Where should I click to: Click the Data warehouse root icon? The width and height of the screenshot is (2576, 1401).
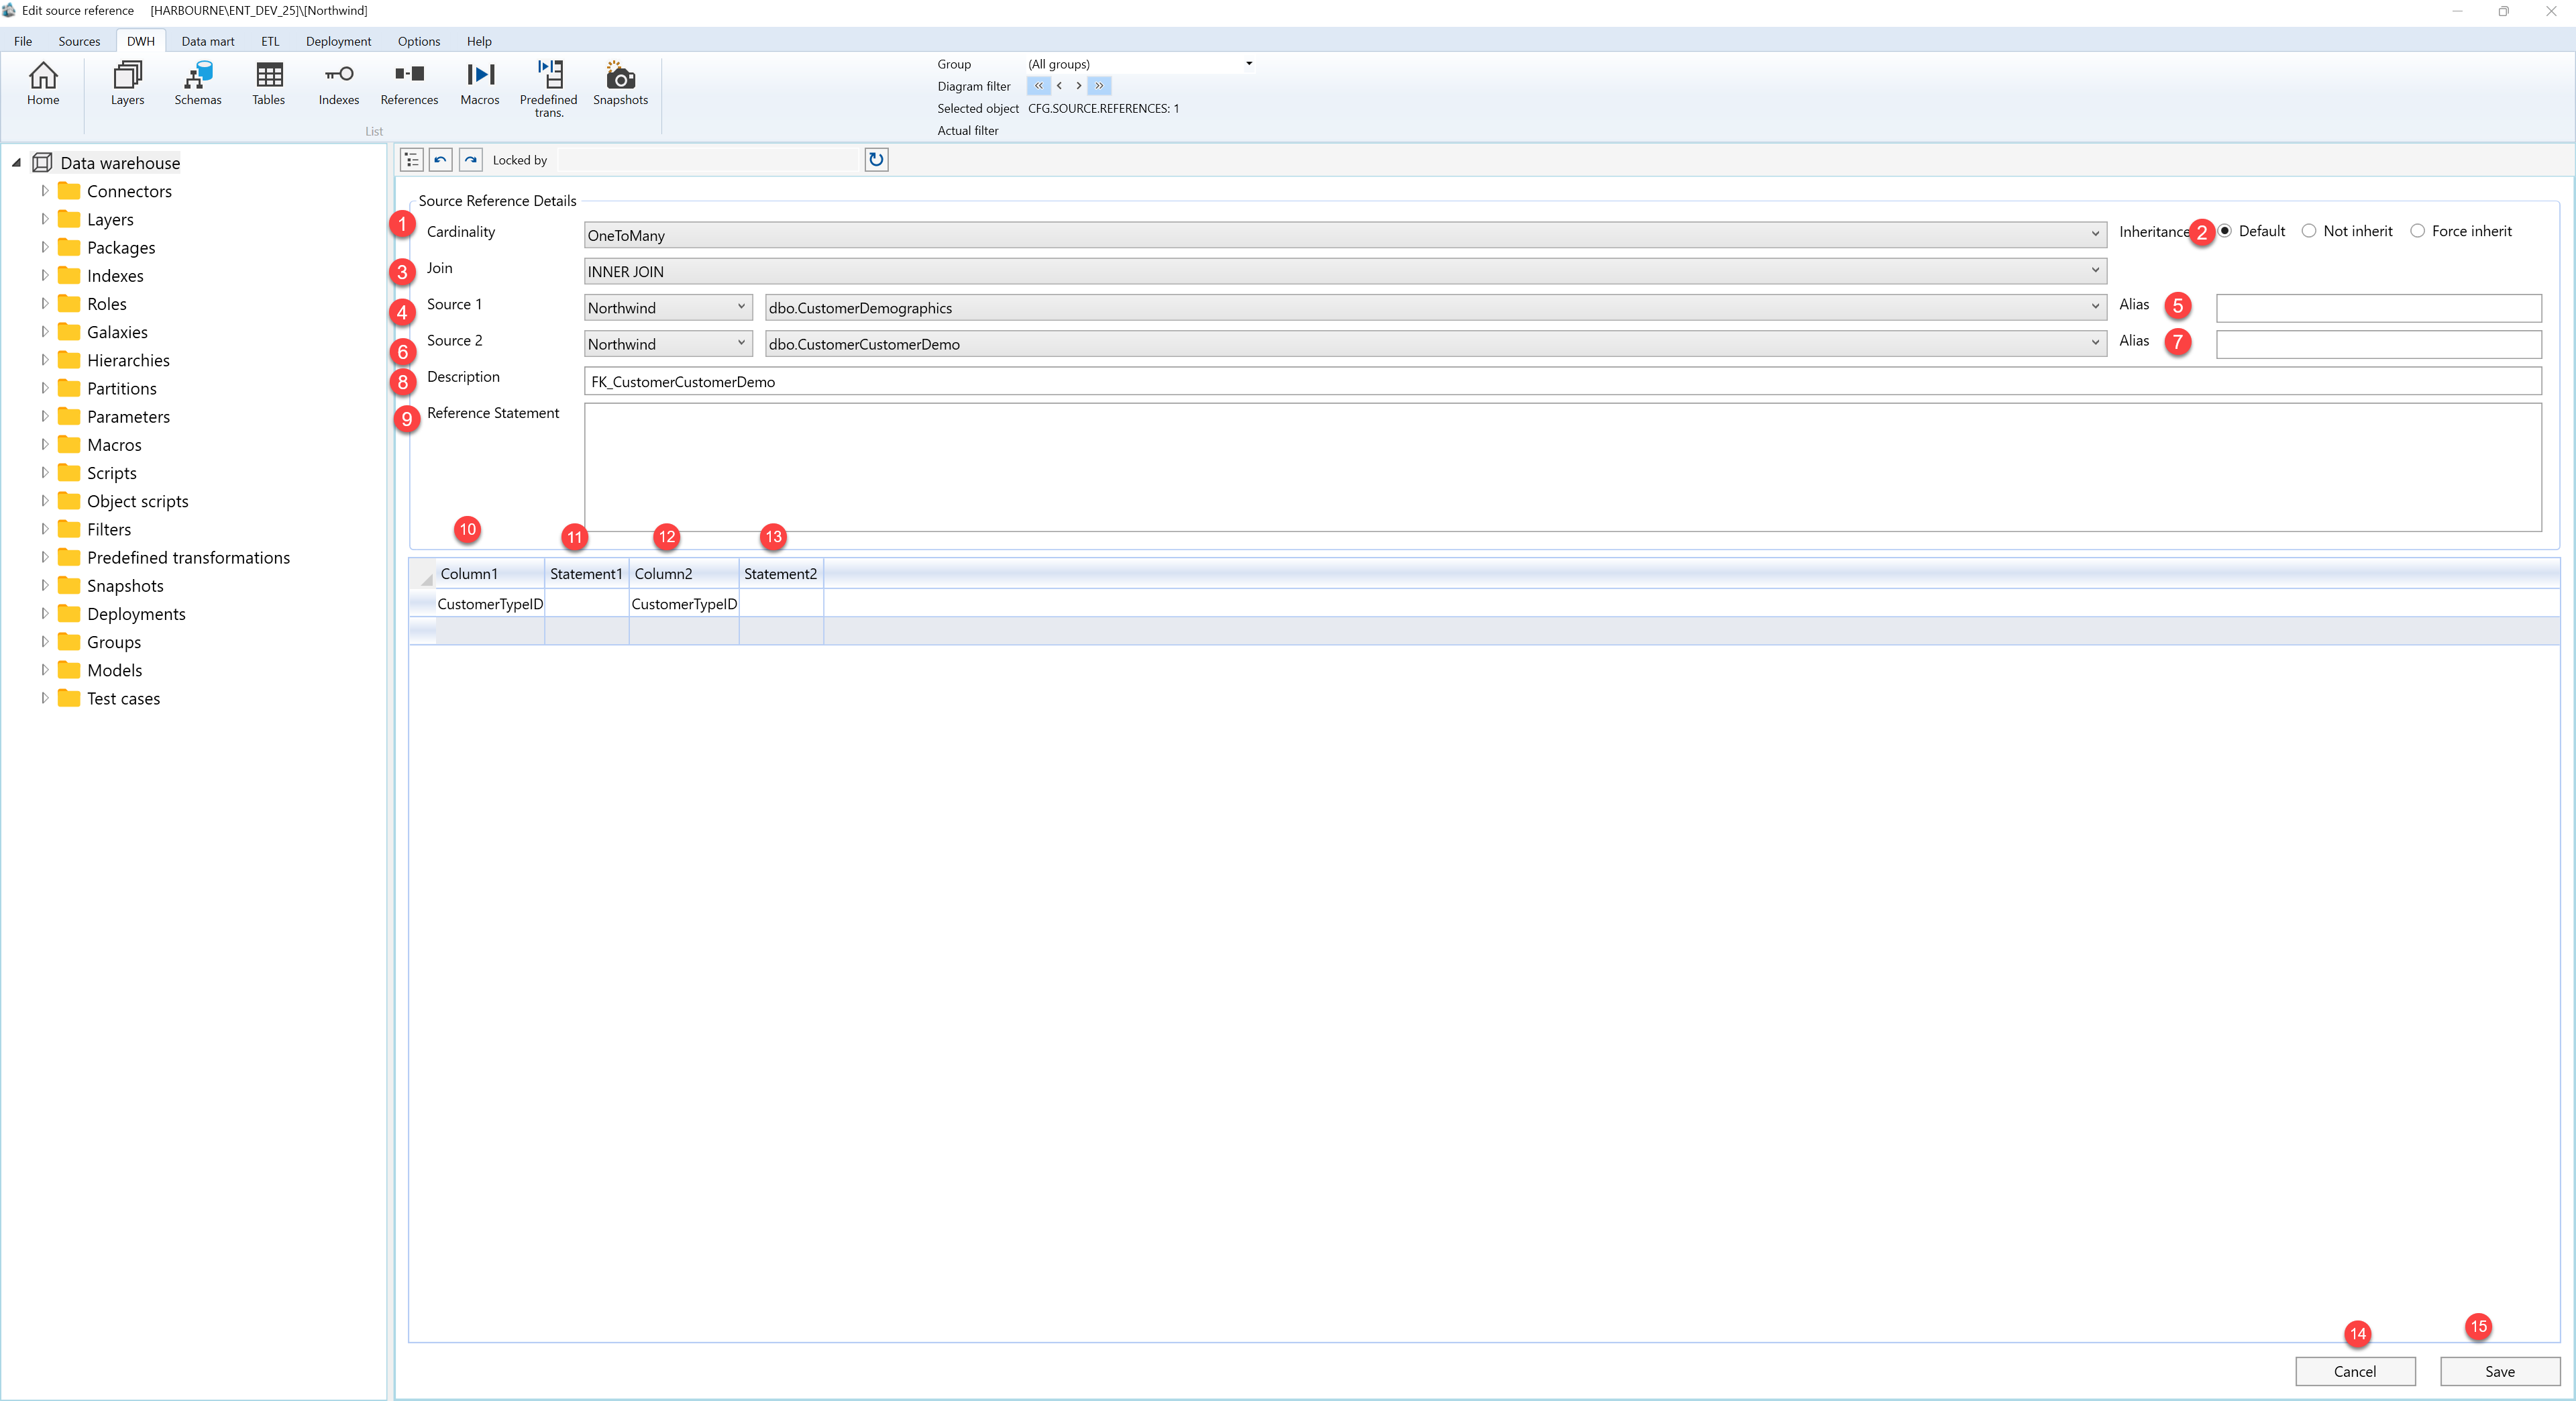[42, 162]
